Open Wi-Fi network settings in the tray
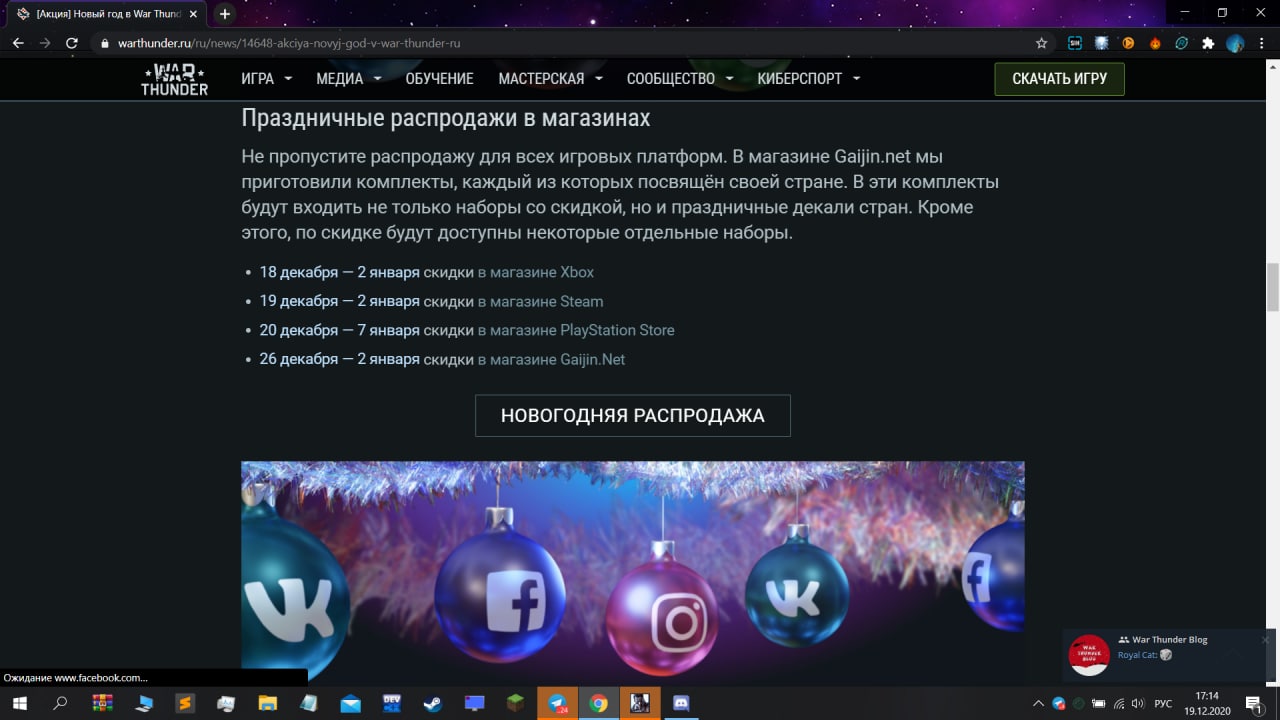The width and height of the screenshot is (1280, 720). click(1118, 704)
